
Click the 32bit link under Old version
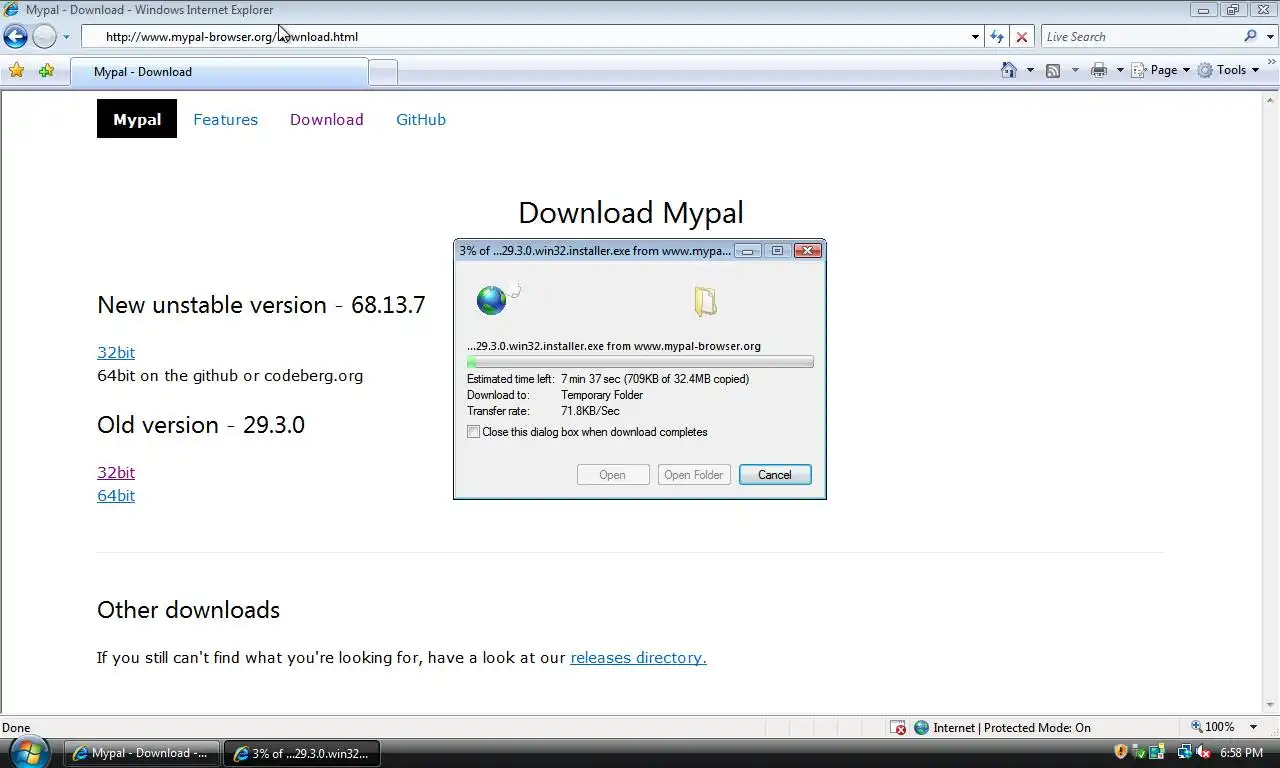point(116,472)
